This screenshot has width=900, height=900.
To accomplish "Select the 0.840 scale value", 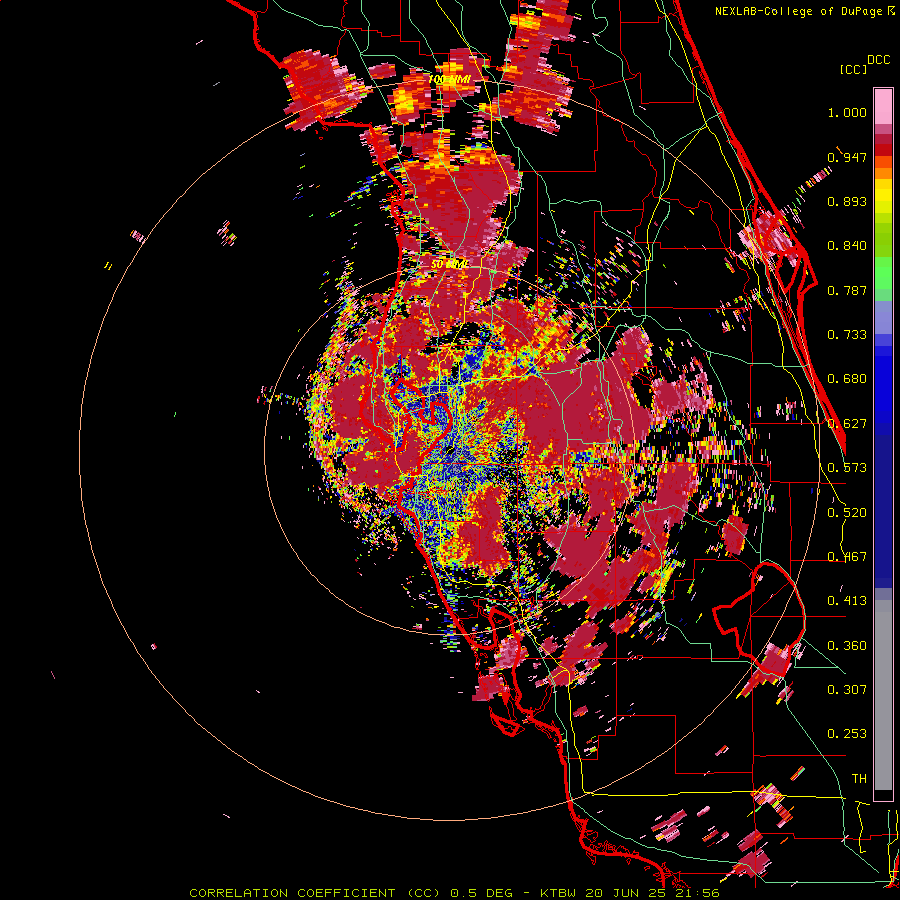I will [847, 246].
